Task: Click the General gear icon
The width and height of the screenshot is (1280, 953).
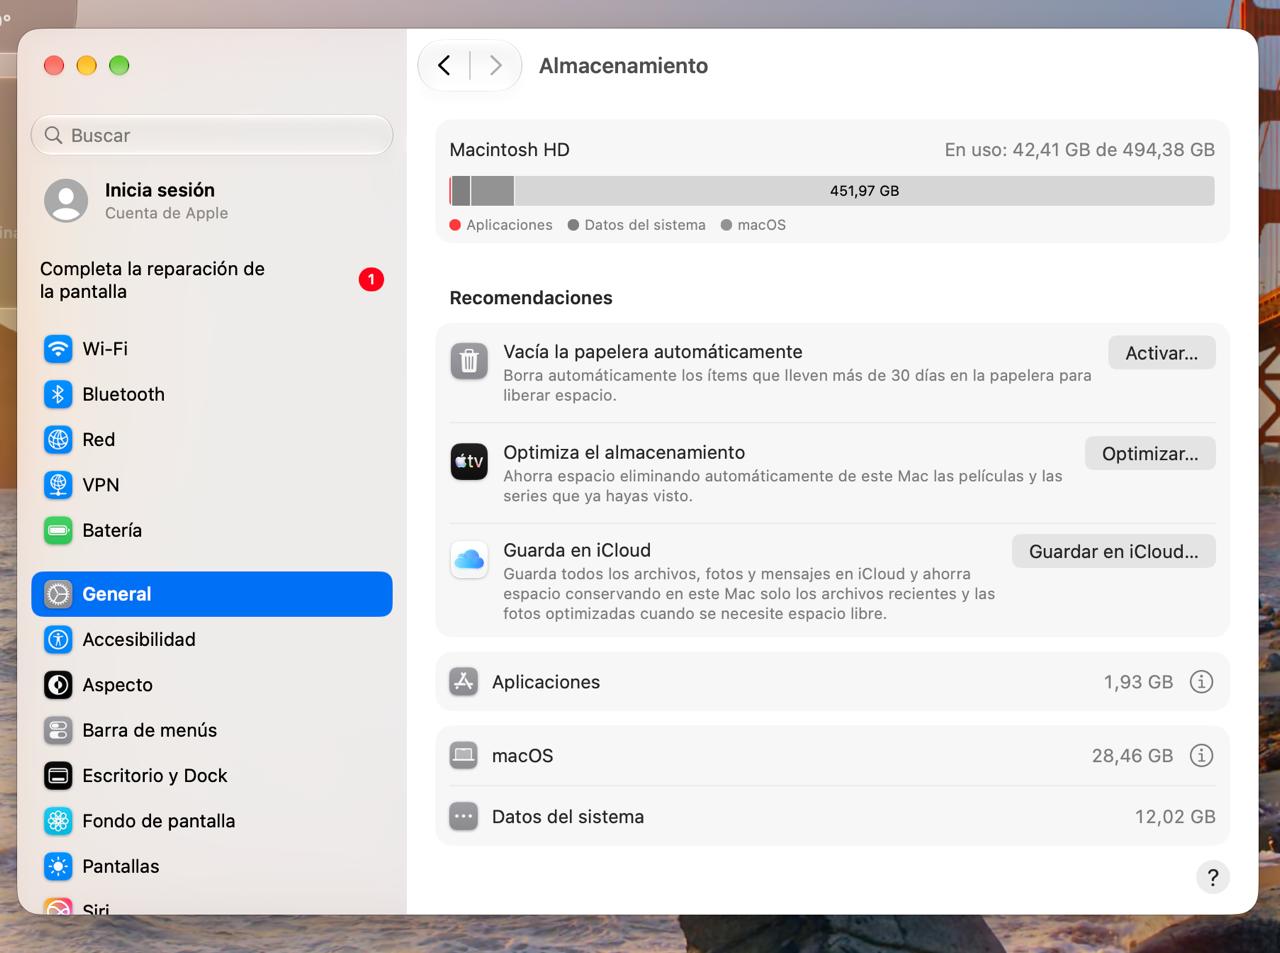Action: [x=58, y=594]
